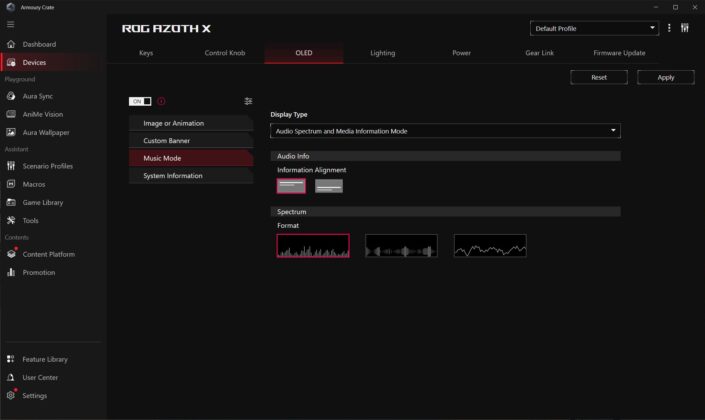Click the Aura Wallpaper label

click(x=46, y=132)
